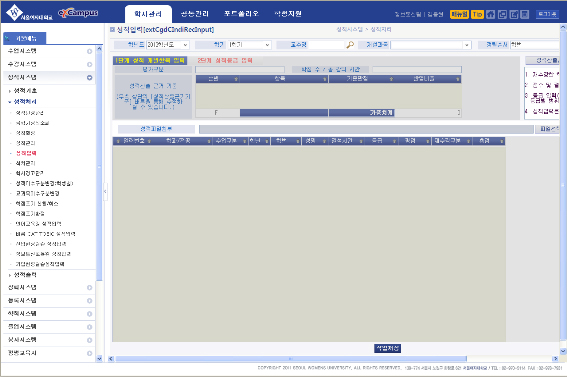The width and height of the screenshot is (567, 381).
Task: Go to the Home icon in the top bar
Action: tap(490, 14)
